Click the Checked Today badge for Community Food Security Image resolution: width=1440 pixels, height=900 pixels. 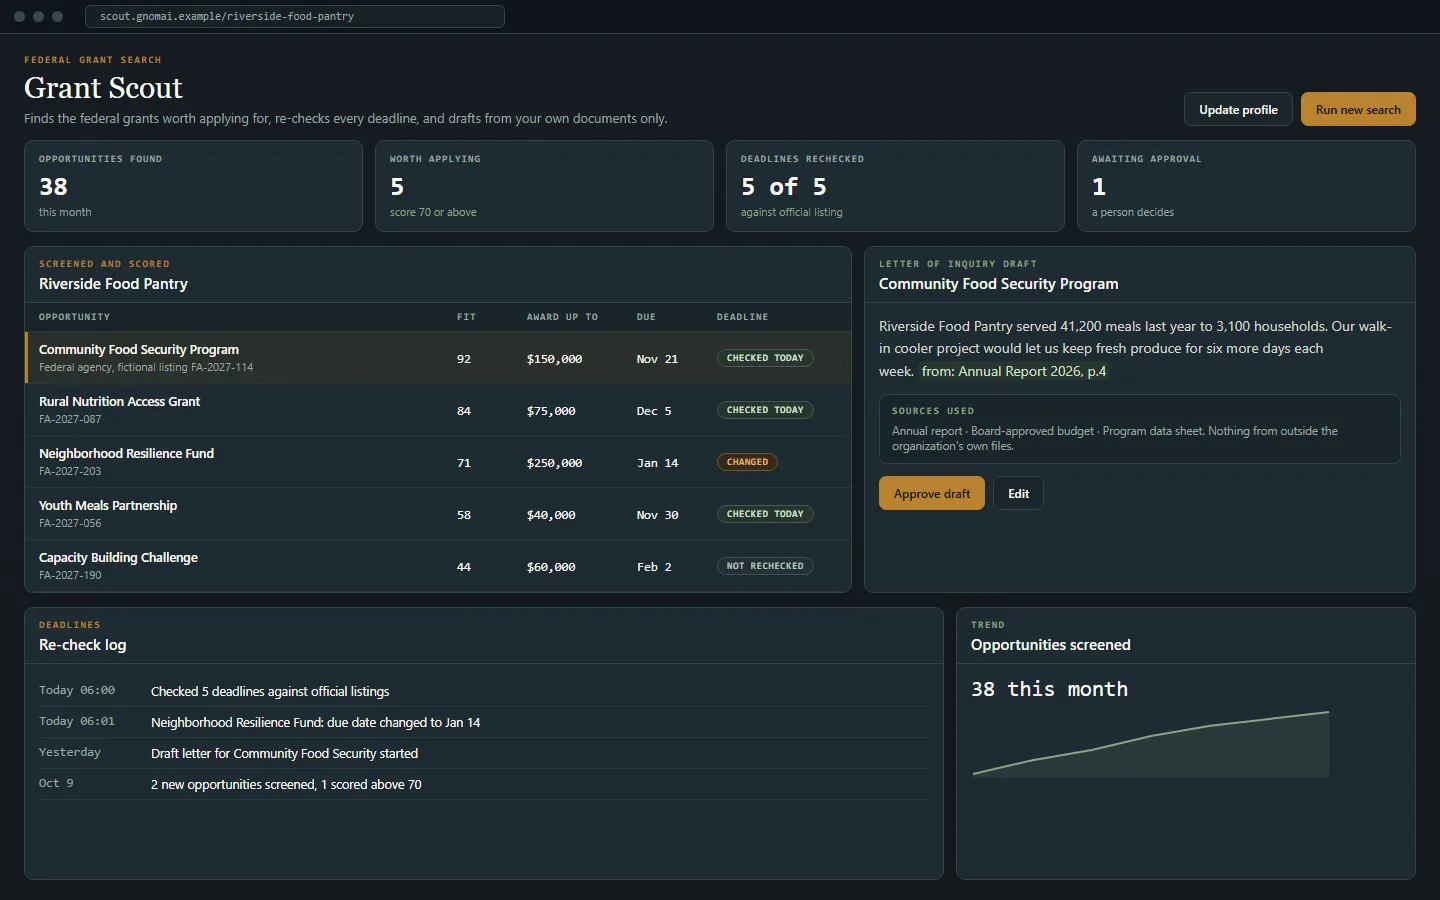[765, 358]
